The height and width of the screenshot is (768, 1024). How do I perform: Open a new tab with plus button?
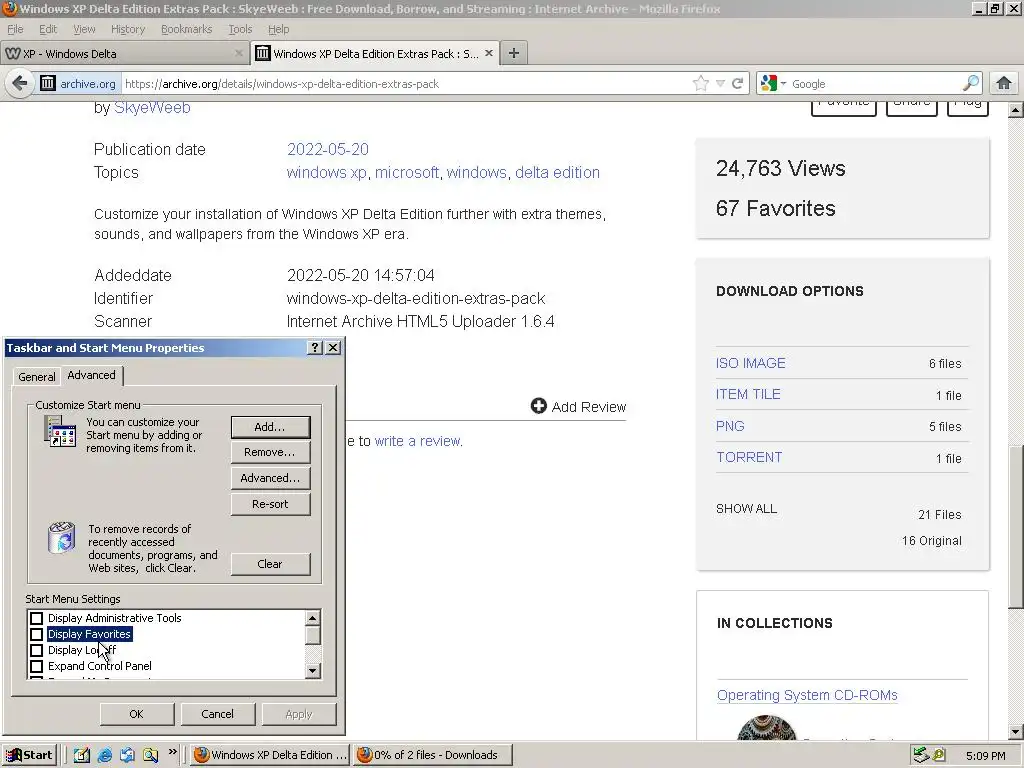click(x=514, y=53)
